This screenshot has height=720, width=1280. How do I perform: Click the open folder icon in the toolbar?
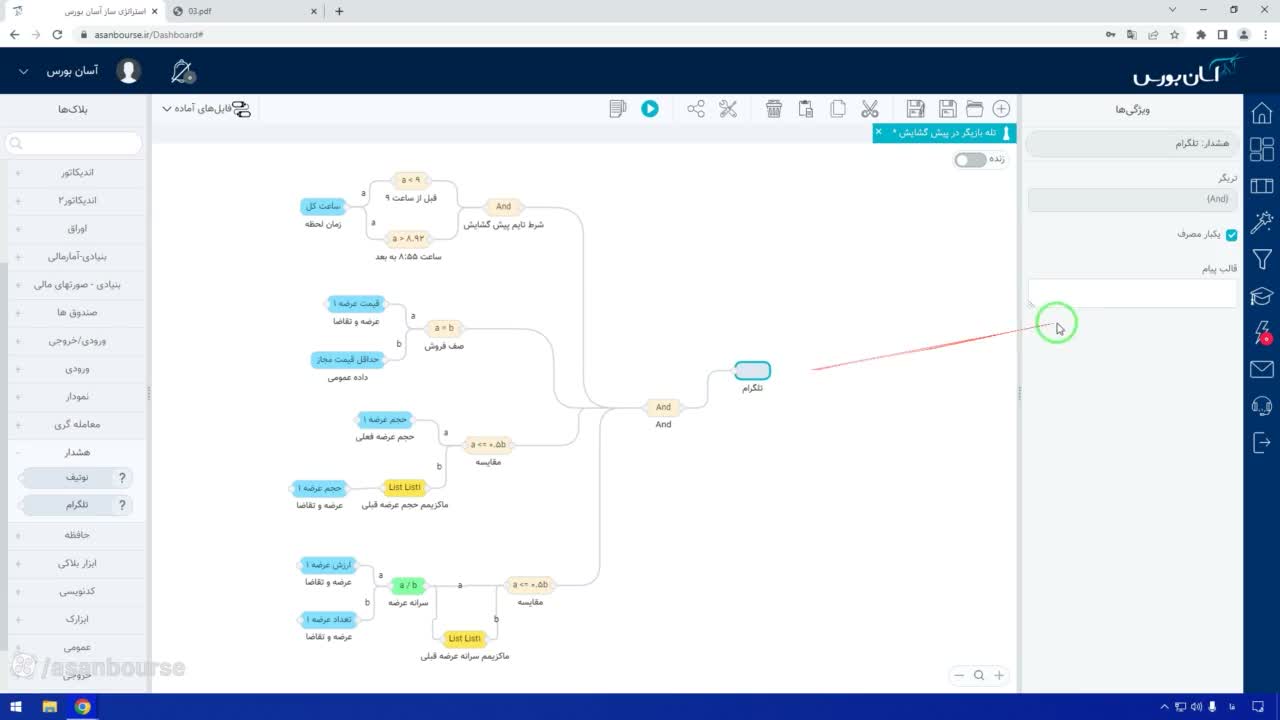(974, 109)
